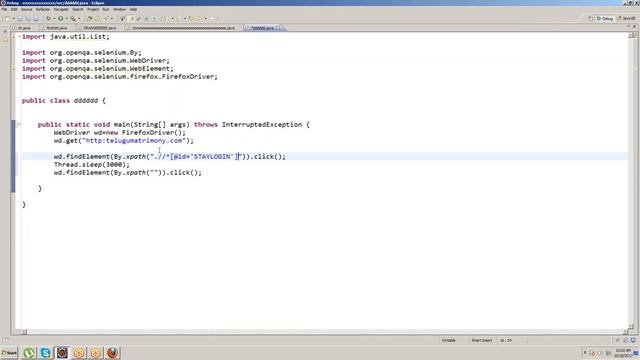Open the Project menu
This screenshot has height=360, width=640.
pyautogui.click(x=93, y=9)
